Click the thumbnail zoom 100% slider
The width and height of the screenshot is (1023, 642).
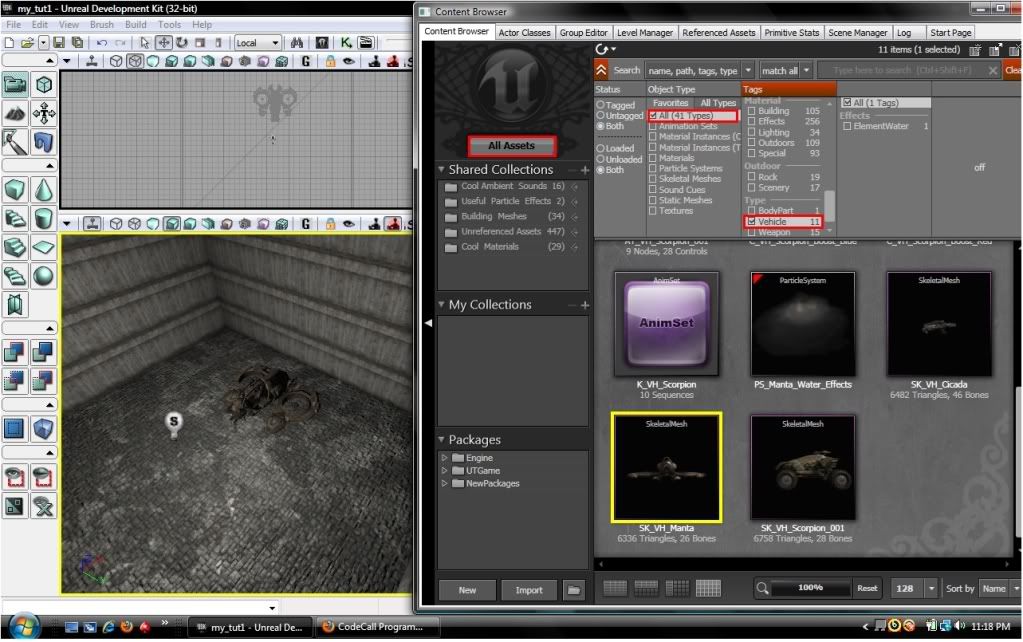point(810,588)
